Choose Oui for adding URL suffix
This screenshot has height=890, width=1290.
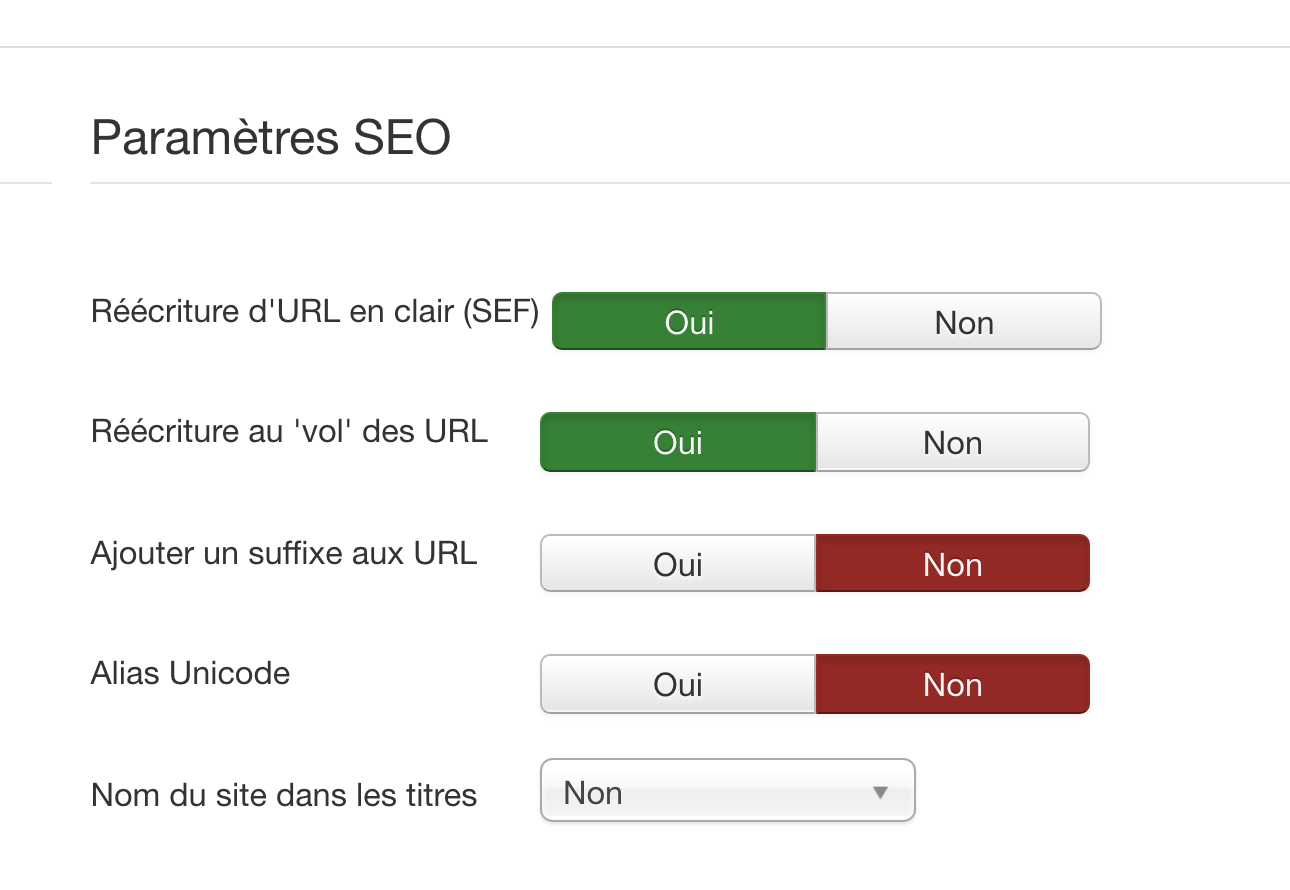pos(678,564)
